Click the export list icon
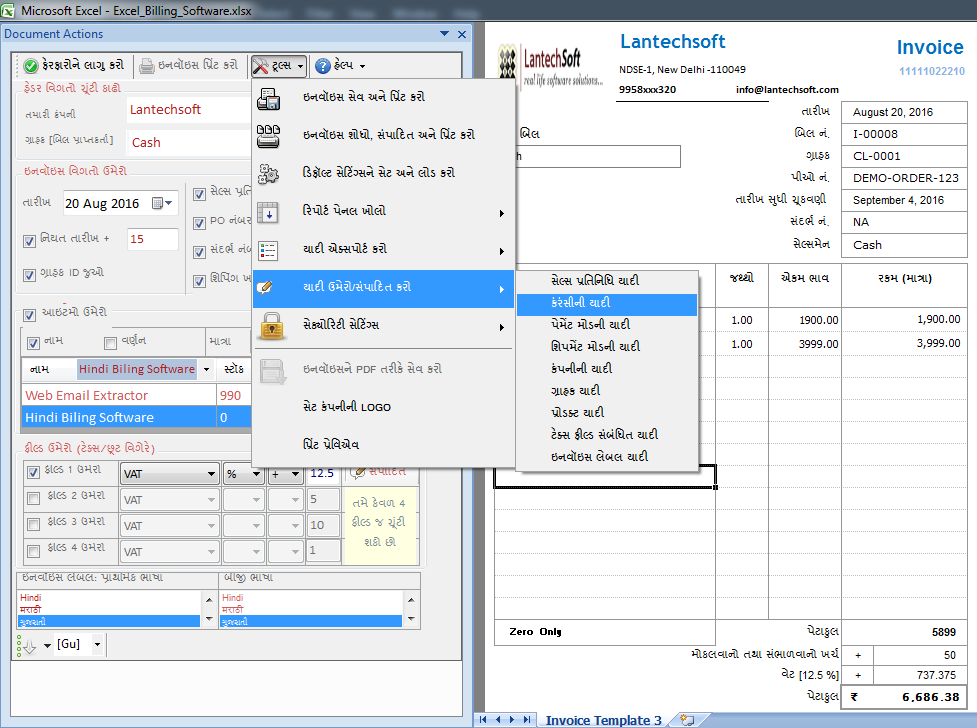This screenshot has width=977, height=728. click(x=269, y=251)
